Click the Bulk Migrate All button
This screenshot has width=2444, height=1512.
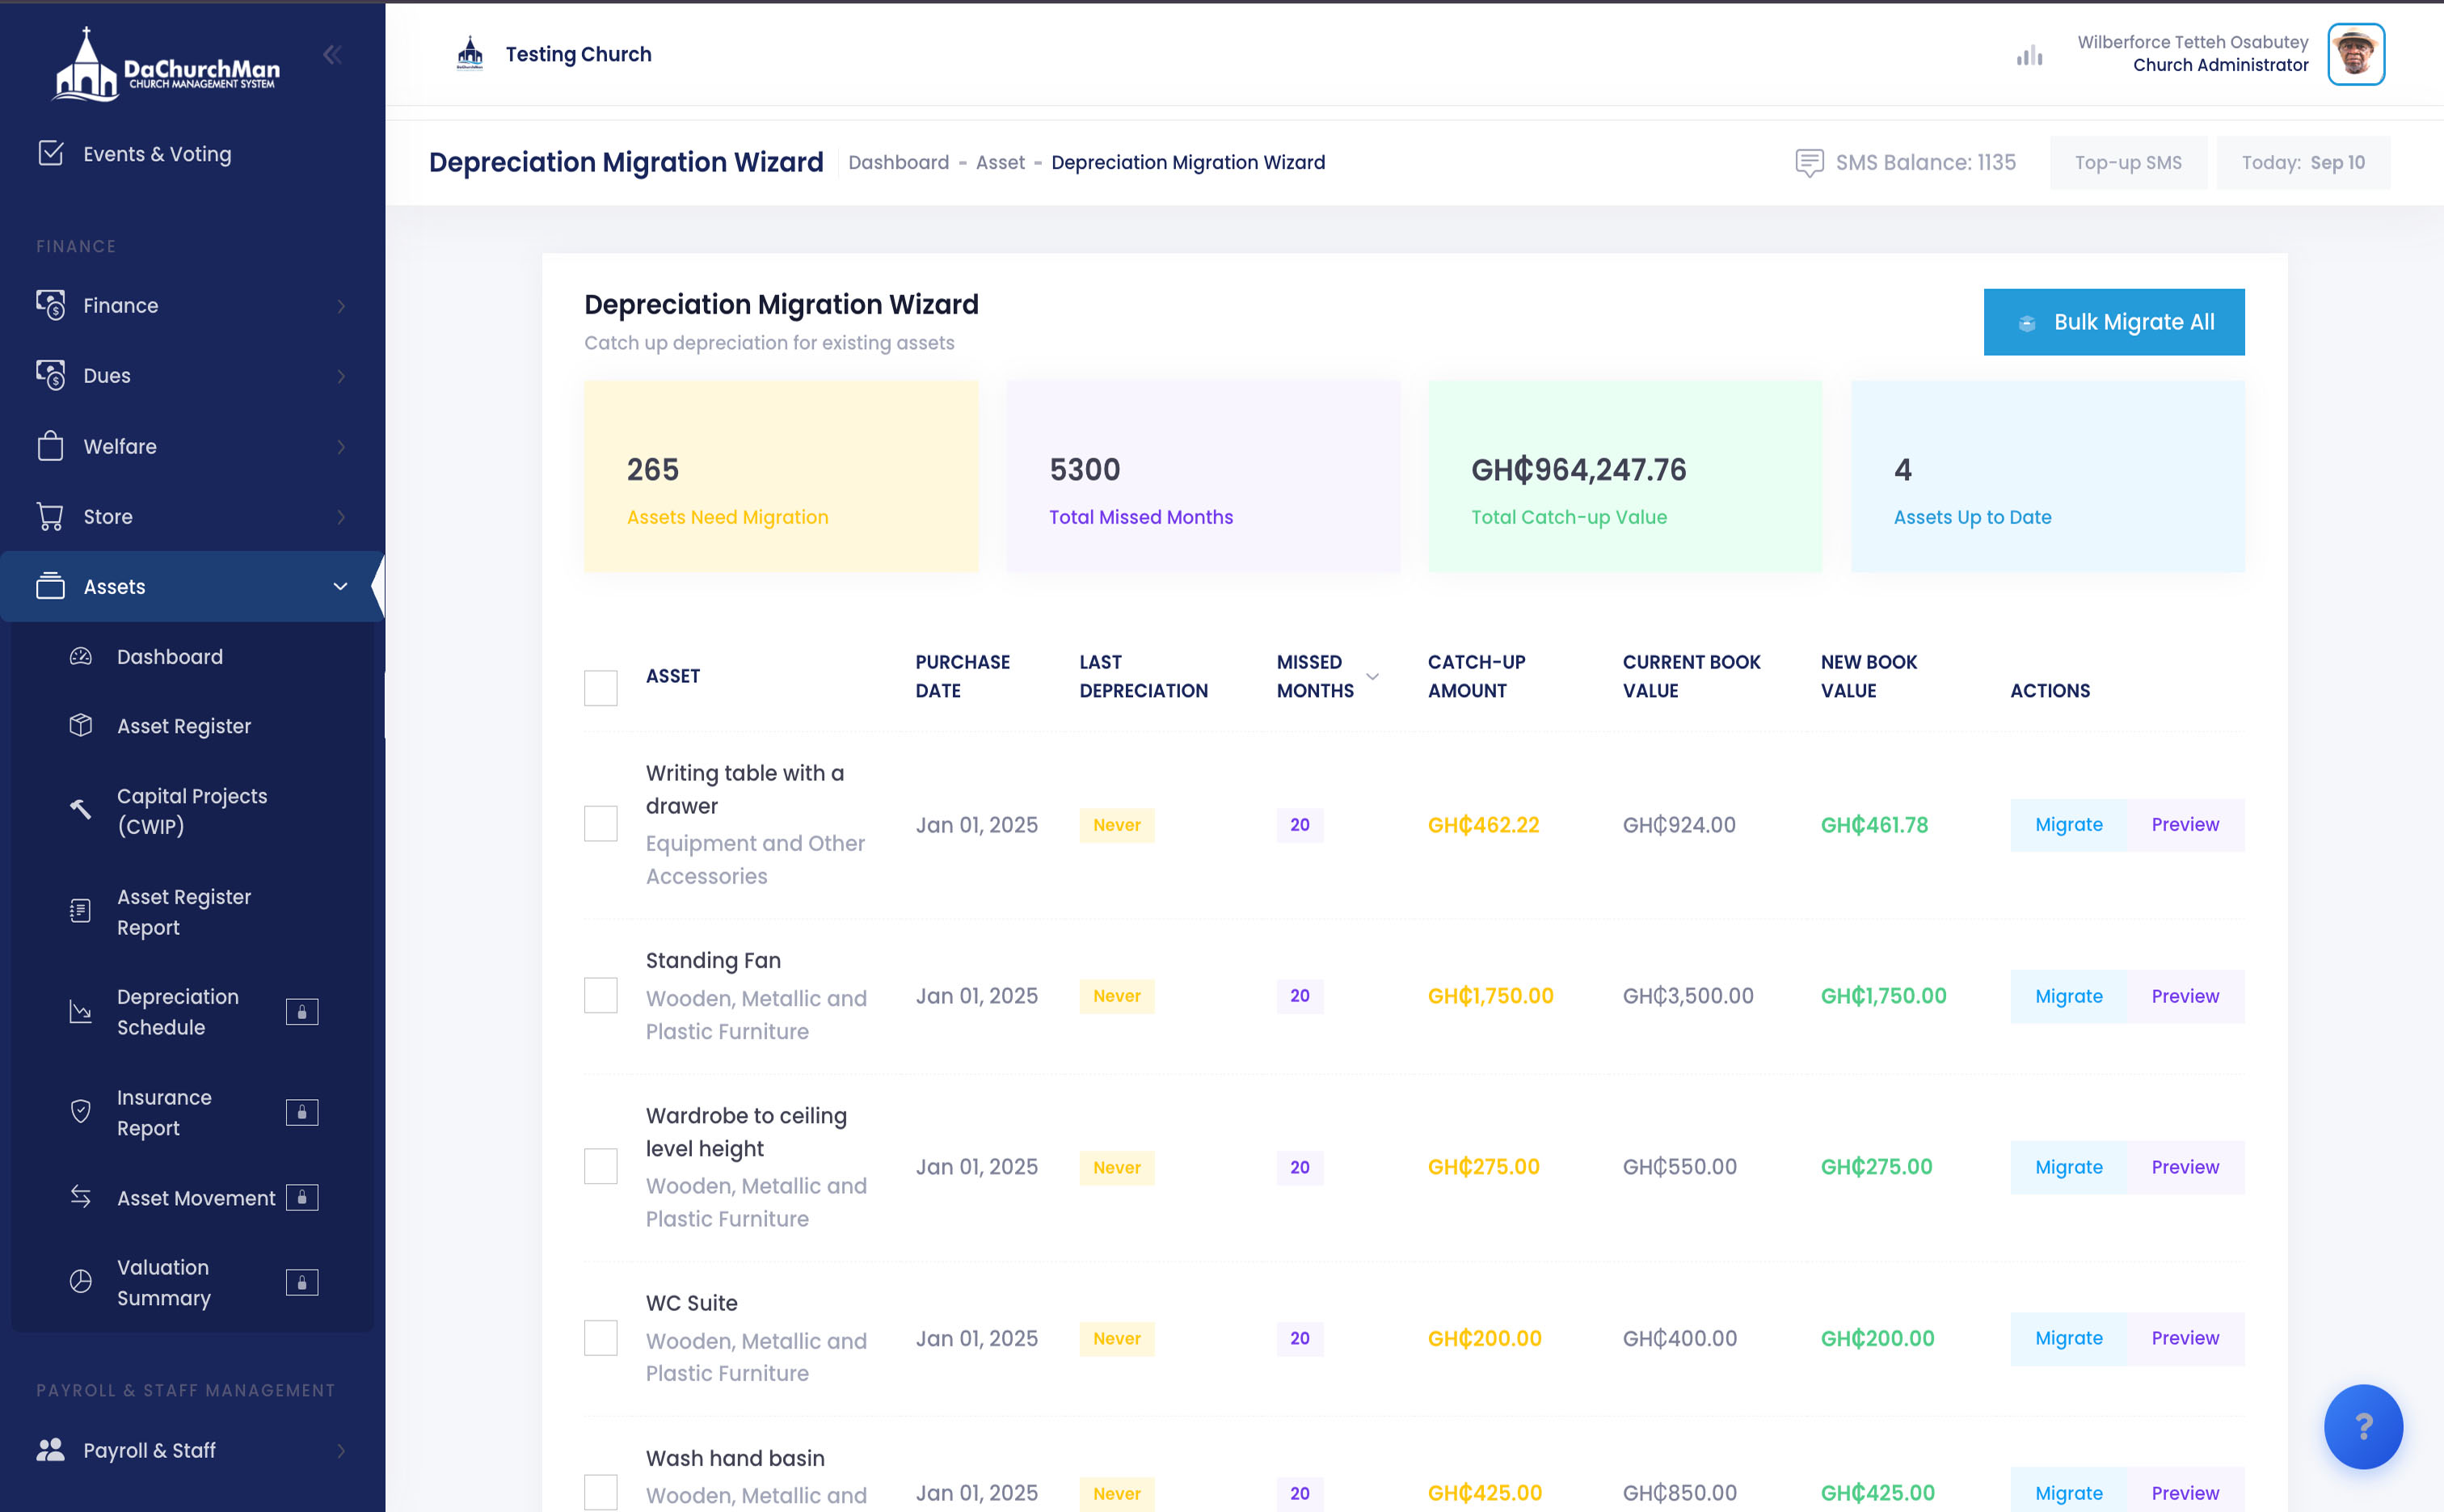pyautogui.click(x=2114, y=322)
